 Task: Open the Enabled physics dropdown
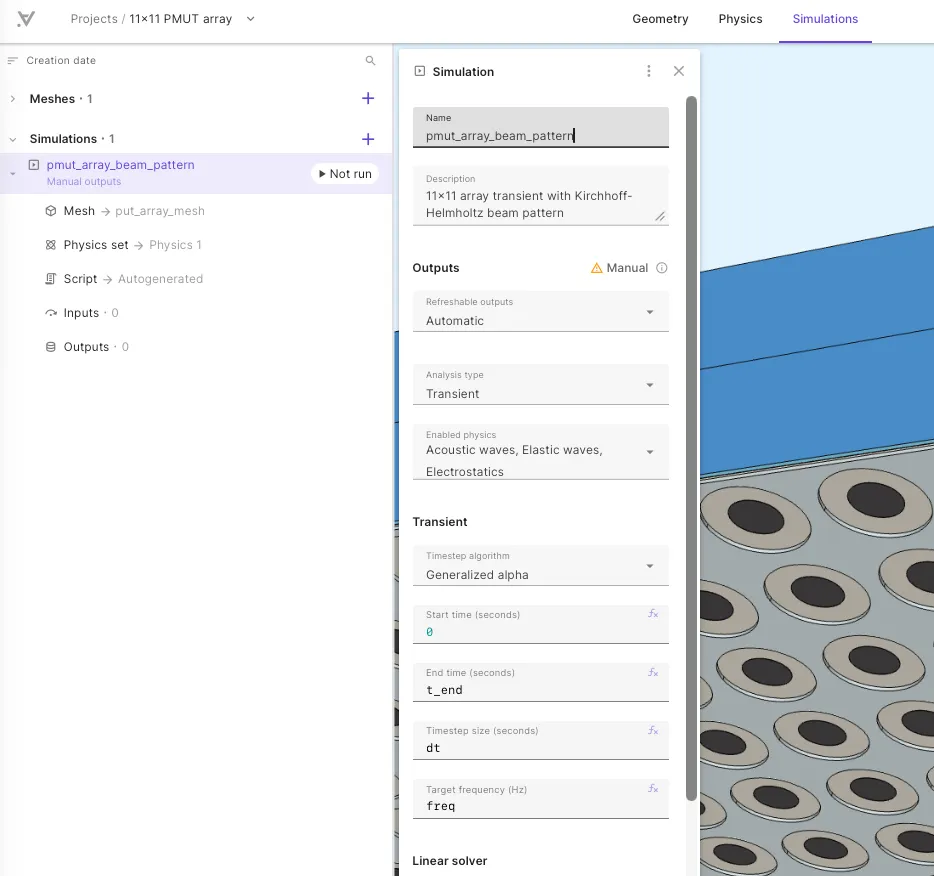[540, 452]
